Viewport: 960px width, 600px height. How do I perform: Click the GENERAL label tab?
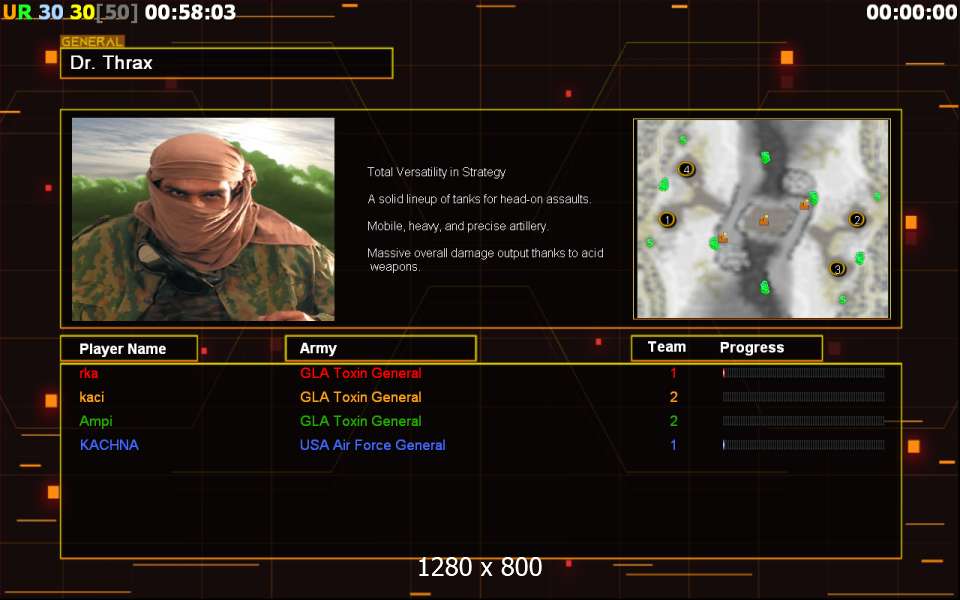pos(92,42)
